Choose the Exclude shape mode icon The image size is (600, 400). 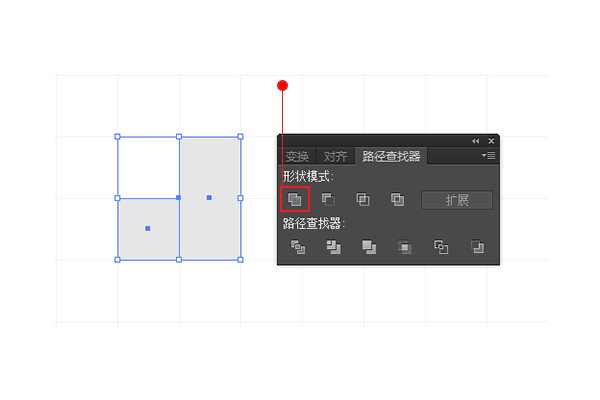point(397,199)
